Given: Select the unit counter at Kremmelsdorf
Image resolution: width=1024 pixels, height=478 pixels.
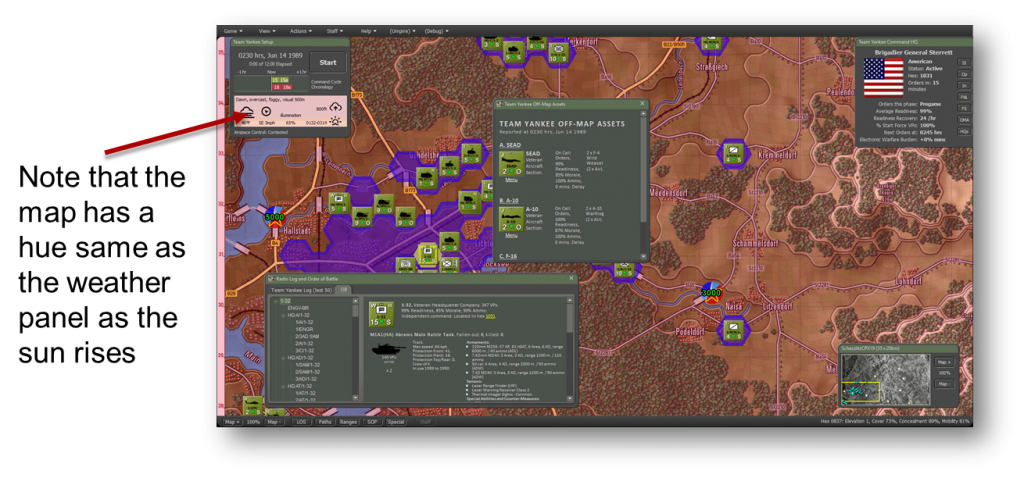Looking at the screenshot, I should point(734,153).
